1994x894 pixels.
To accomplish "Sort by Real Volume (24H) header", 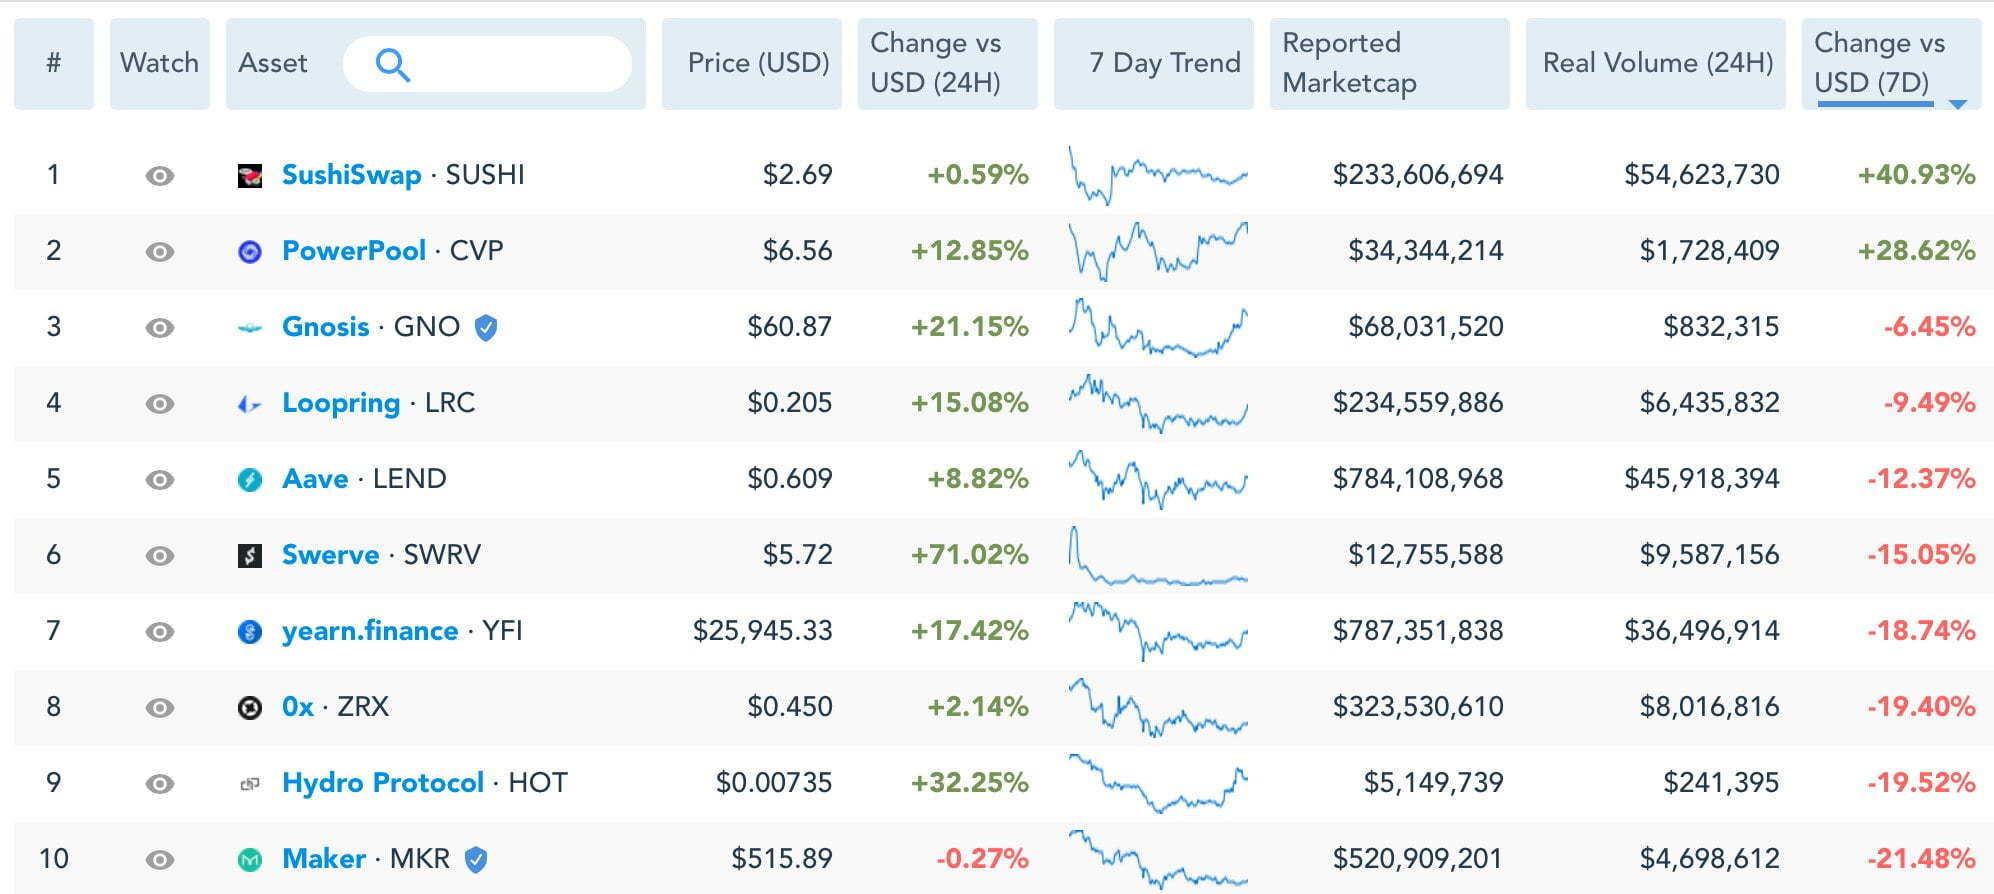I will pos(1656,63).
